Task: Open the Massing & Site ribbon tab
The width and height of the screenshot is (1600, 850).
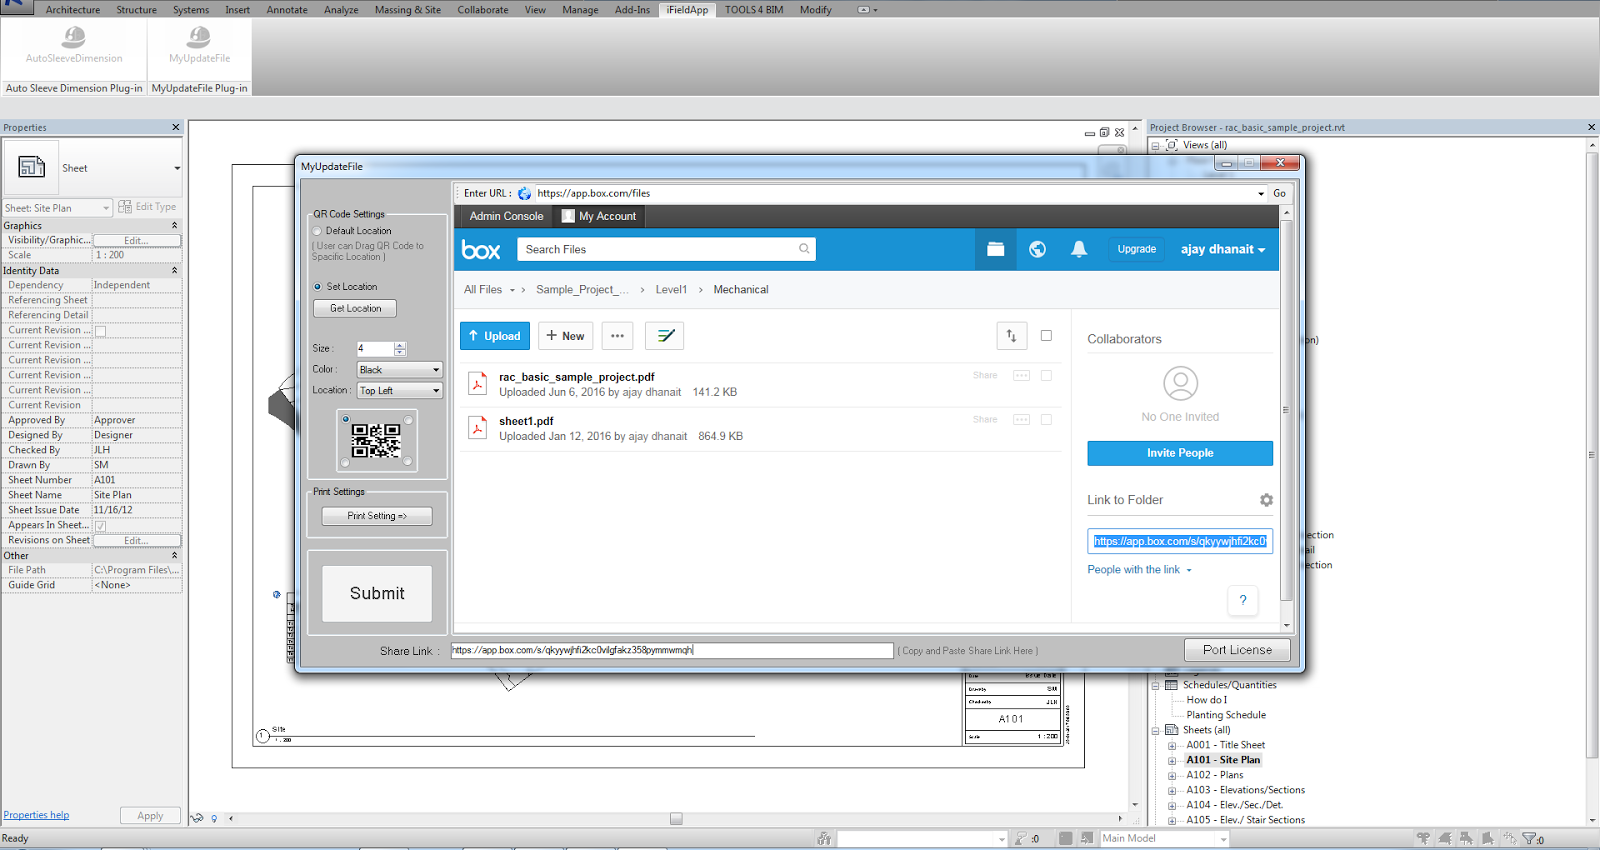Action: coord(408,10)
